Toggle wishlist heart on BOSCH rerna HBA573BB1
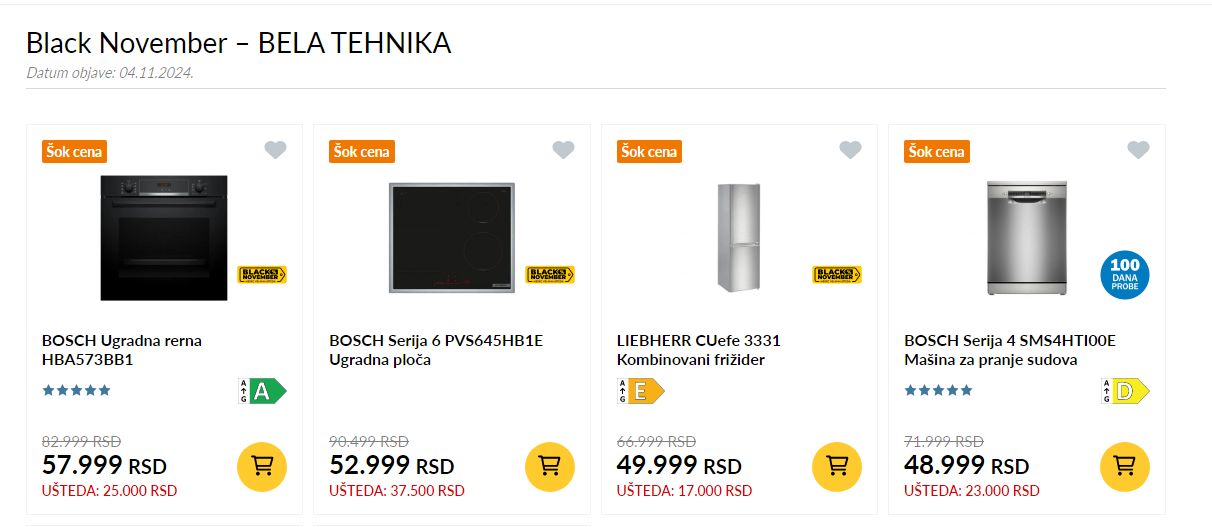 [275, 150]
